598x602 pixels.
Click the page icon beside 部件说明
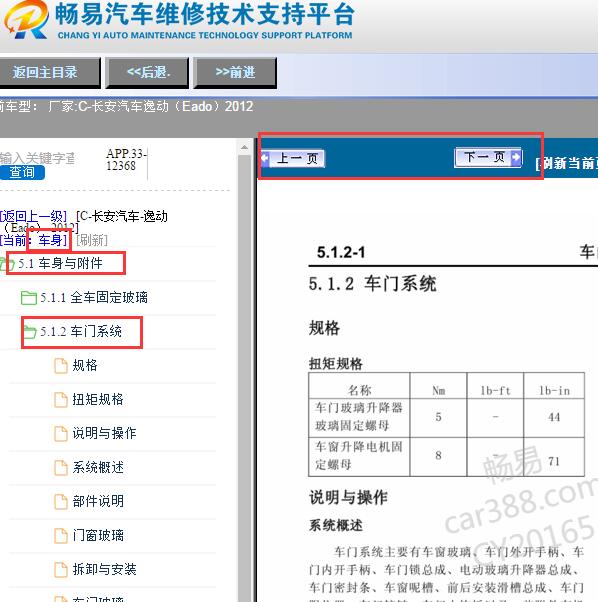click(61, 501)
